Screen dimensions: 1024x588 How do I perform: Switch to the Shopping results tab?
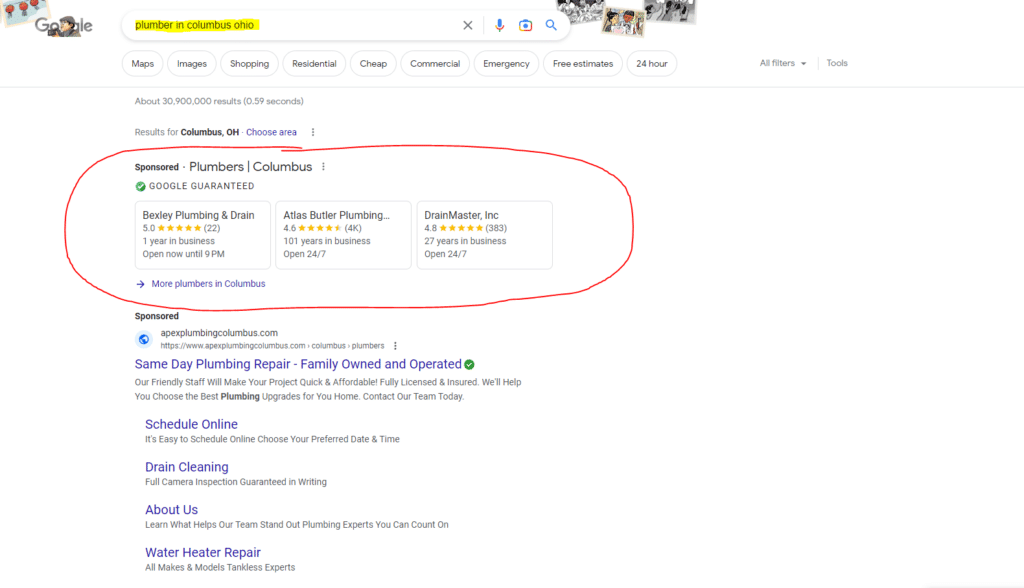(x=249, y=64)
